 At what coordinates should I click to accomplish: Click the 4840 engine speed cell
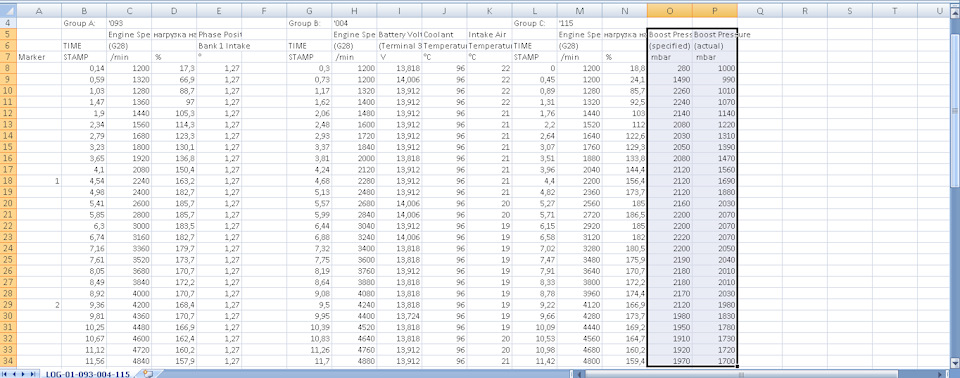tap(129, 361)
